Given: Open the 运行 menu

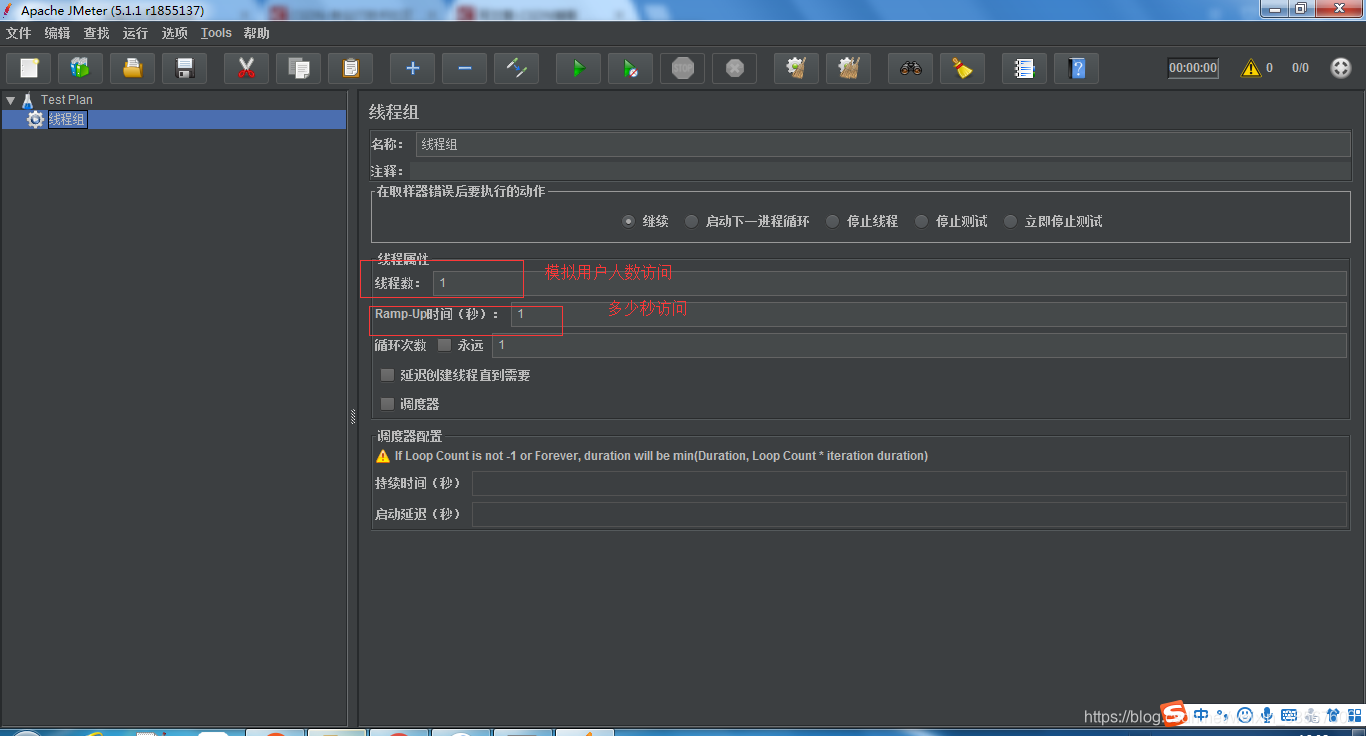Looking at the screenshot, I should coord(135,33).
